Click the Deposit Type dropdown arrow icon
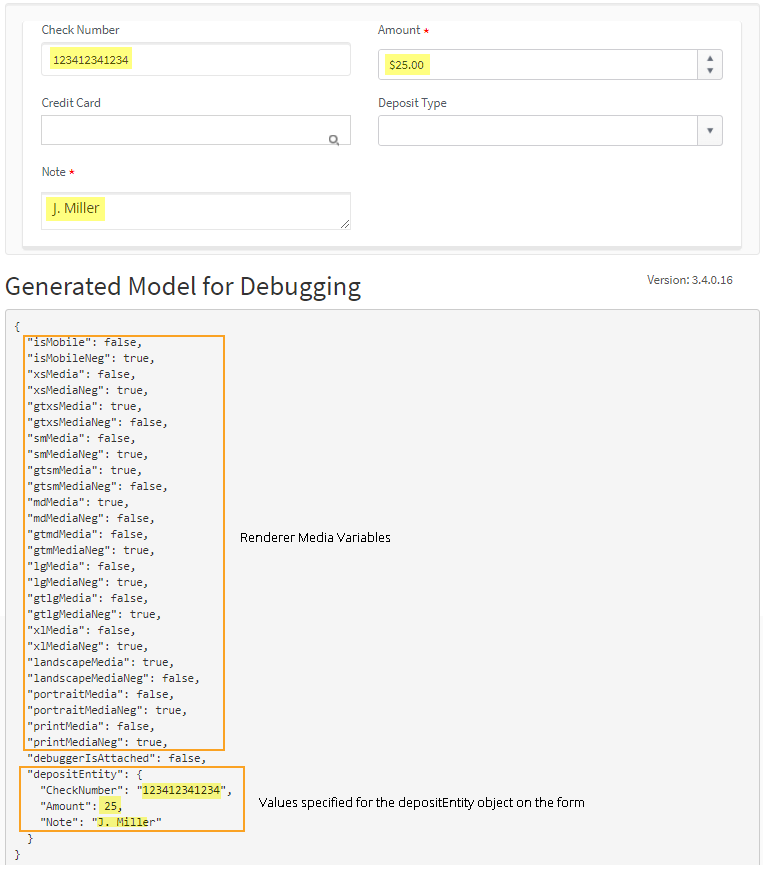 [x=710, y=130]
